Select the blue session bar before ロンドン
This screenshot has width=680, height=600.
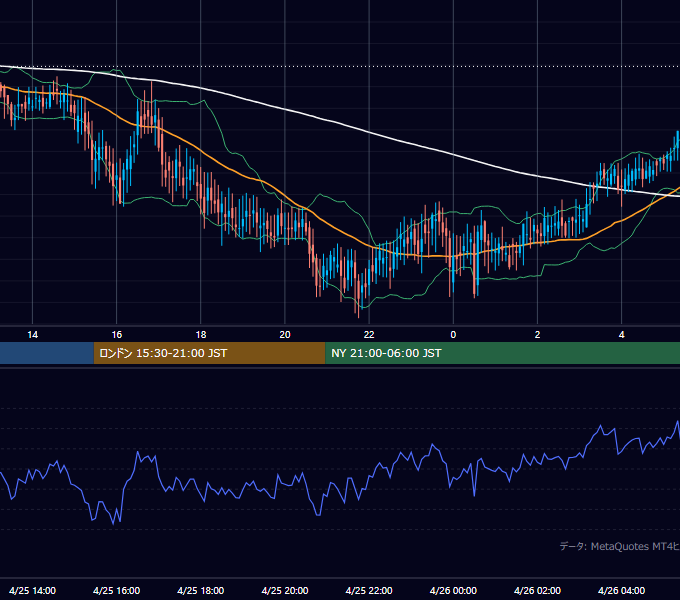(47, 353)
